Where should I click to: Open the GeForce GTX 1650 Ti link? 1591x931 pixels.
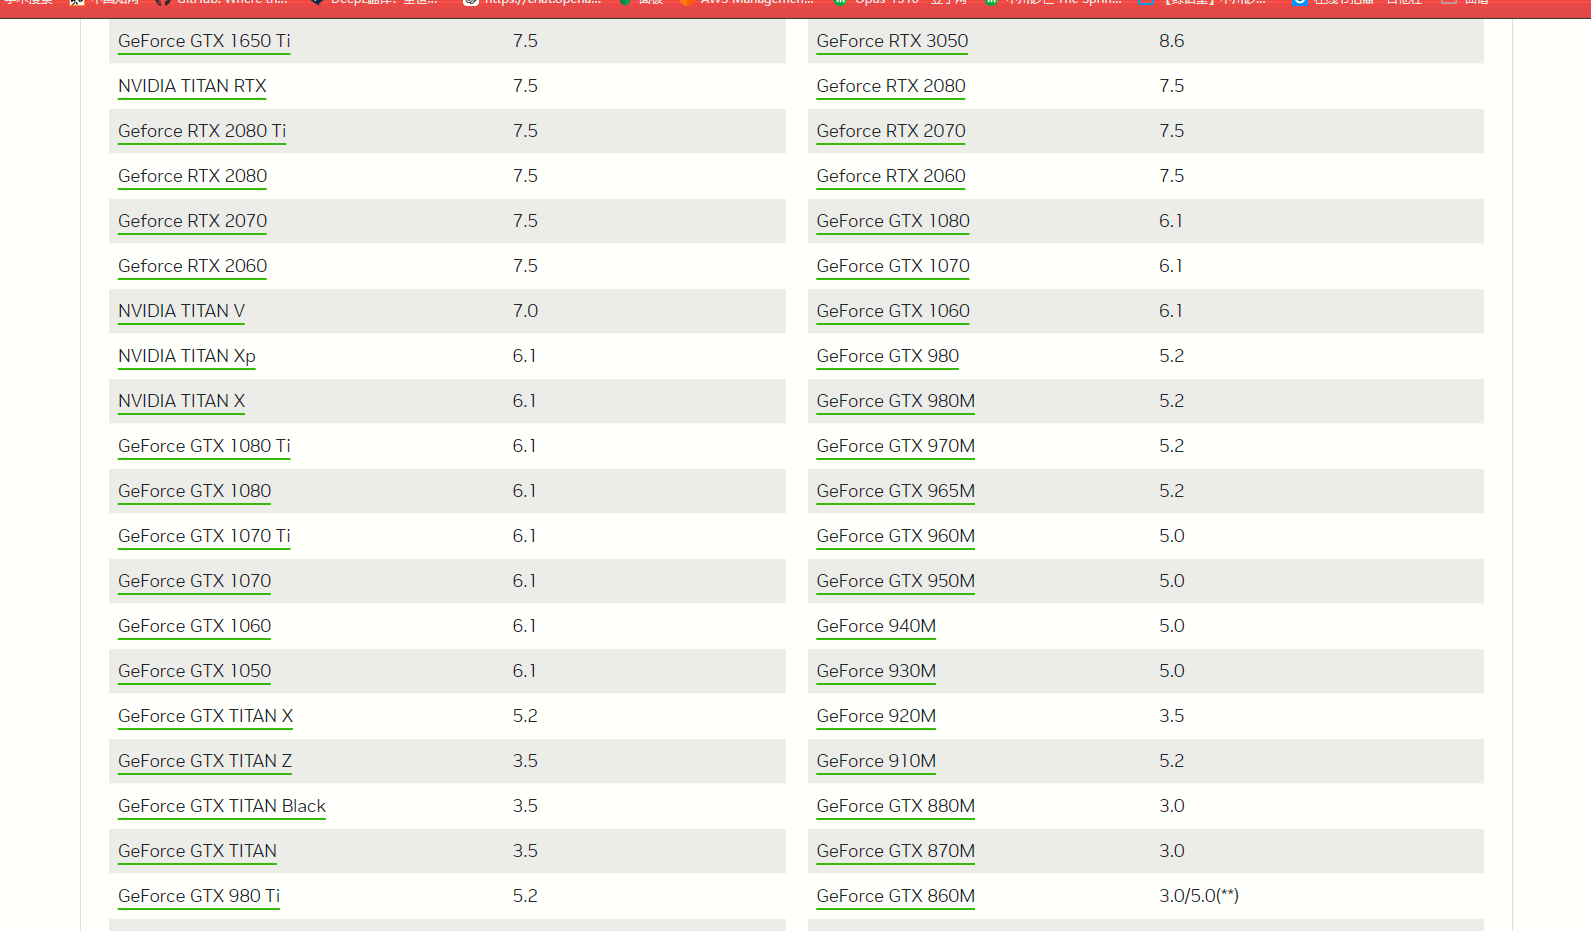pyautogui.click(x=204, y=41)
